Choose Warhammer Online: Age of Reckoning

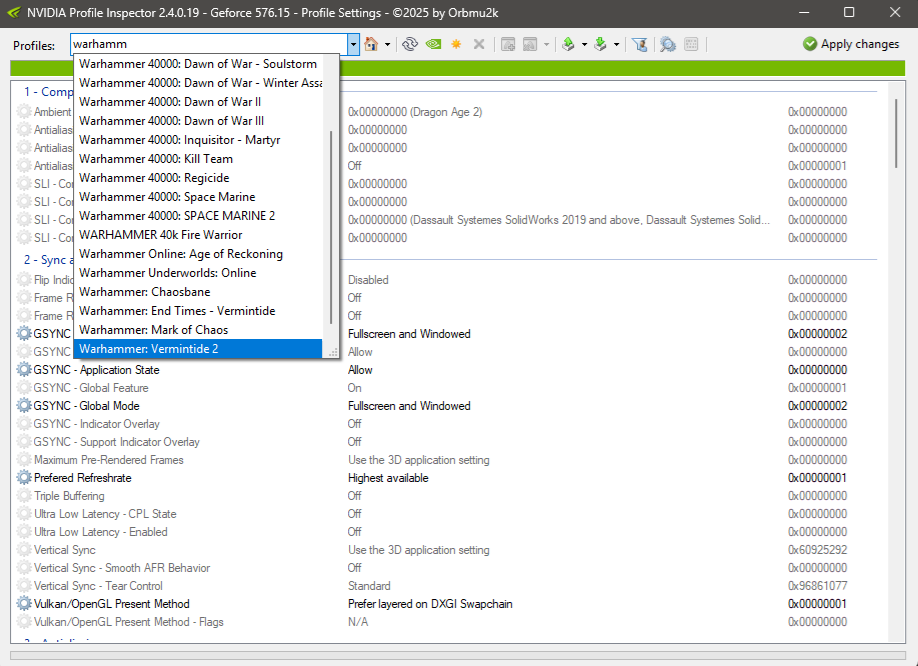[198, 254]
